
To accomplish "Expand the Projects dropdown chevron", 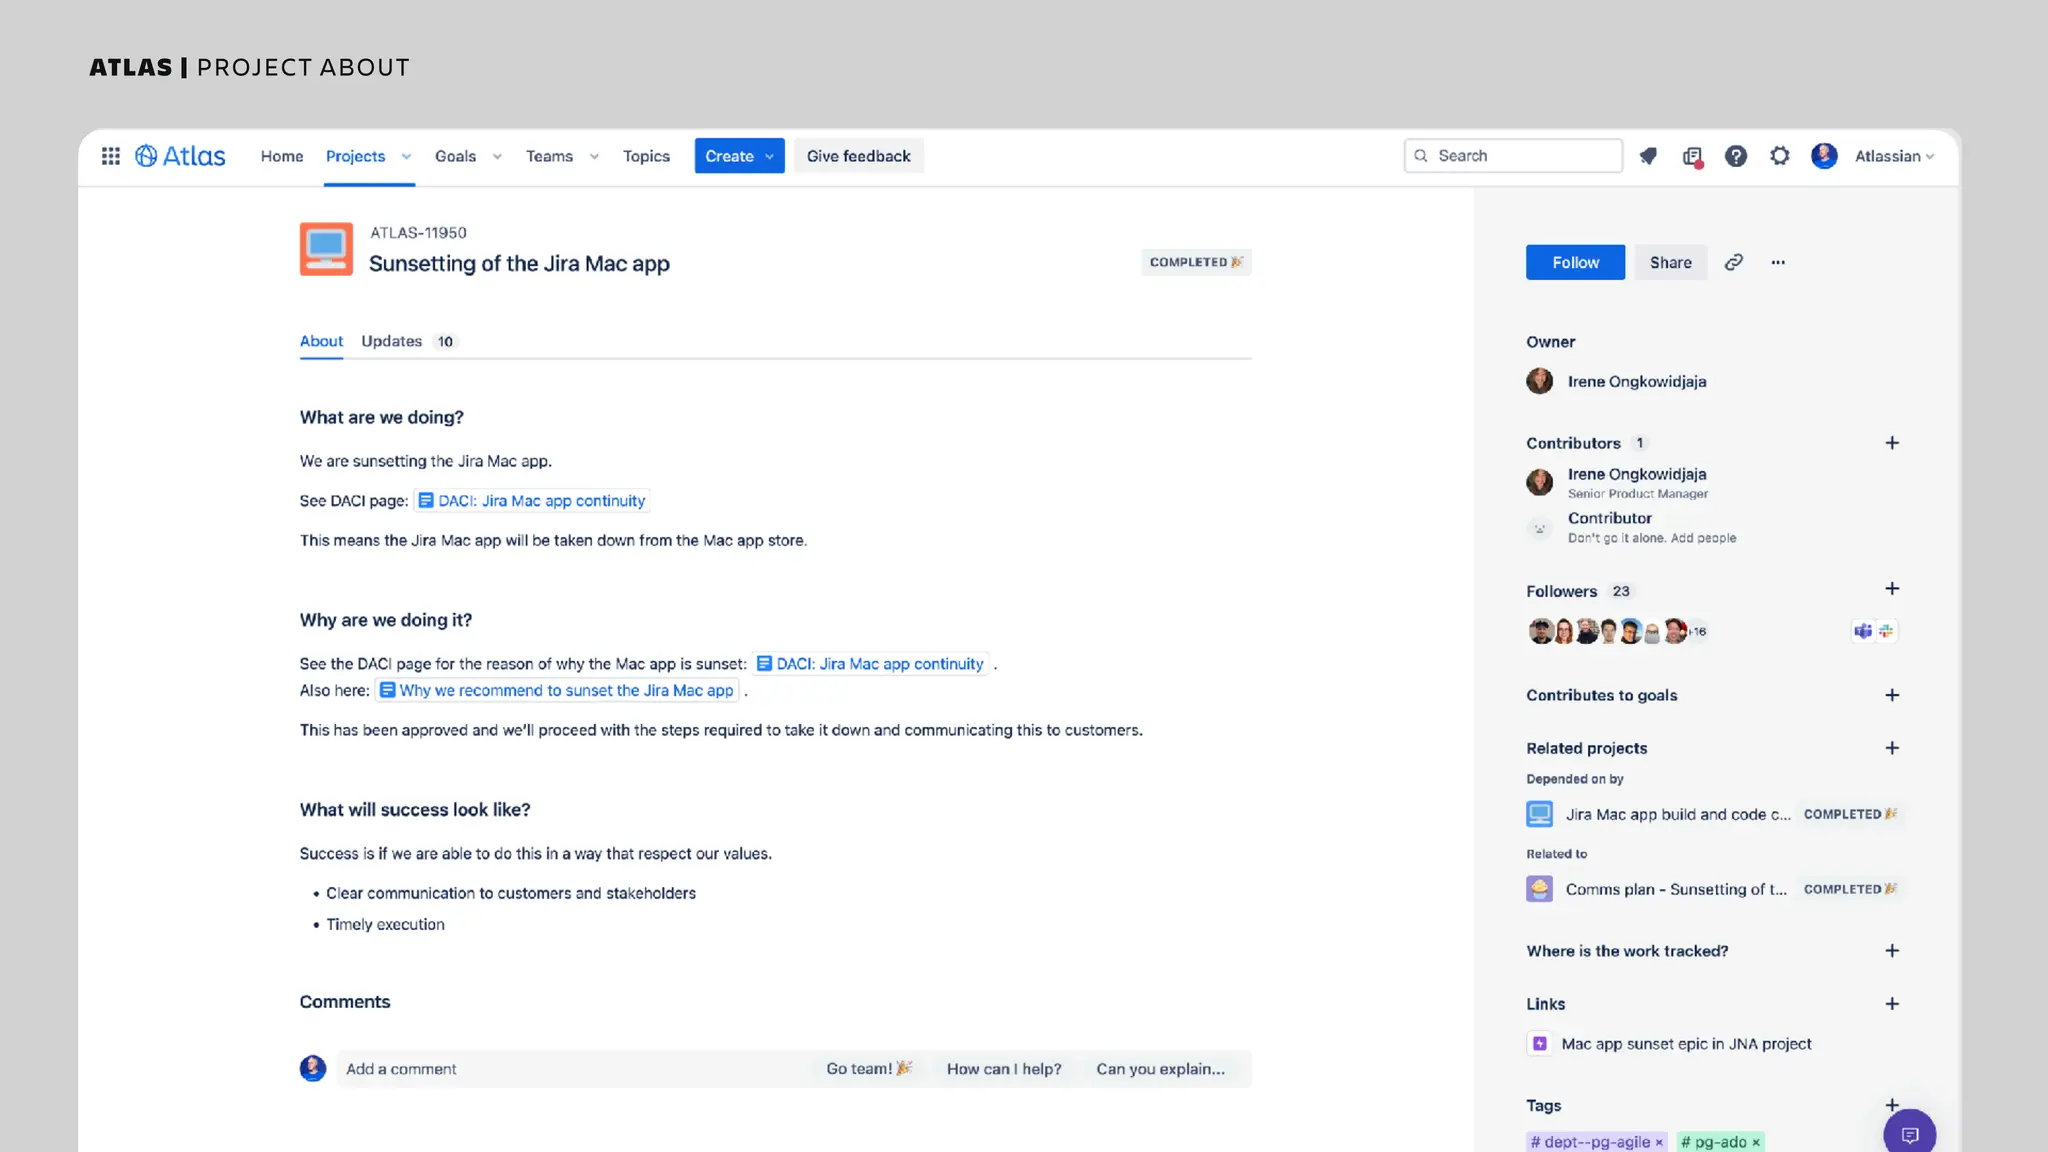I will [x=406, y=157].
